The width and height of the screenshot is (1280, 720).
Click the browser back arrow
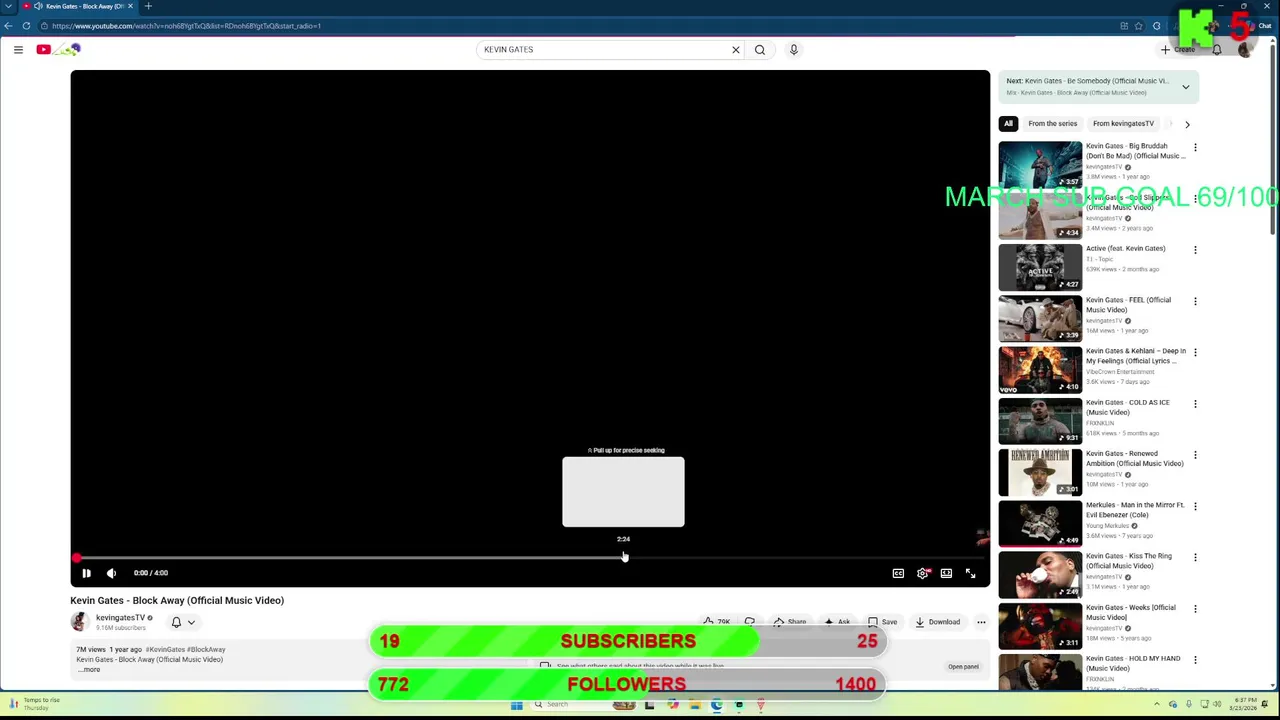9,26
